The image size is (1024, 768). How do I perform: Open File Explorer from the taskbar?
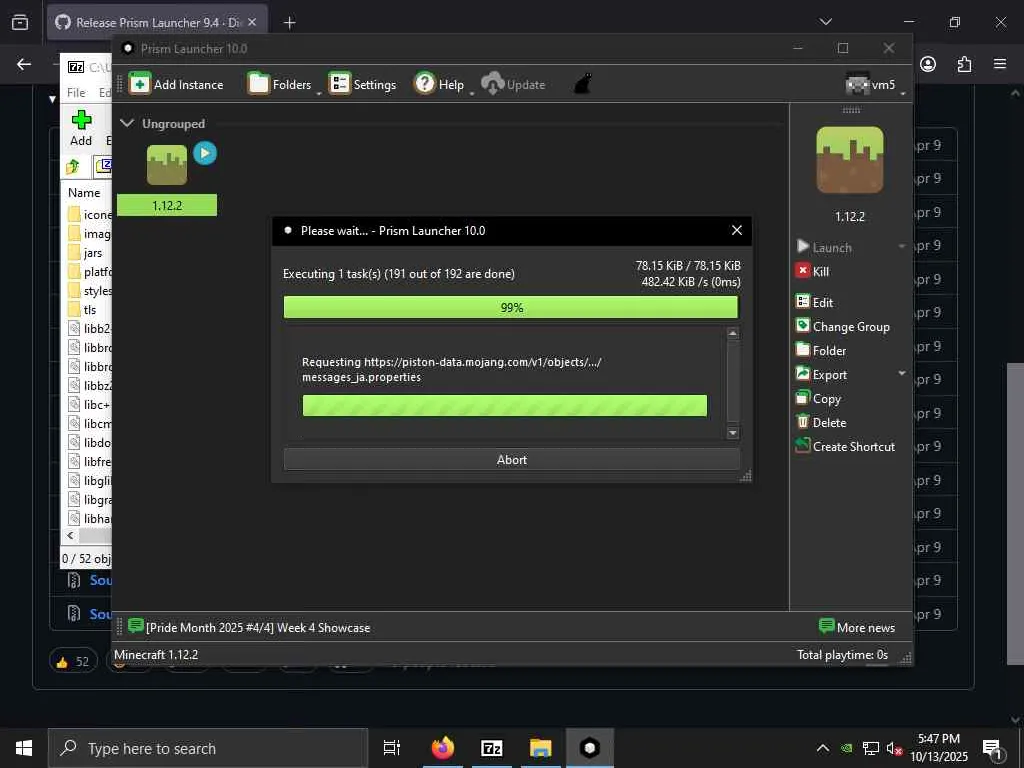click(x=541, y=748)
